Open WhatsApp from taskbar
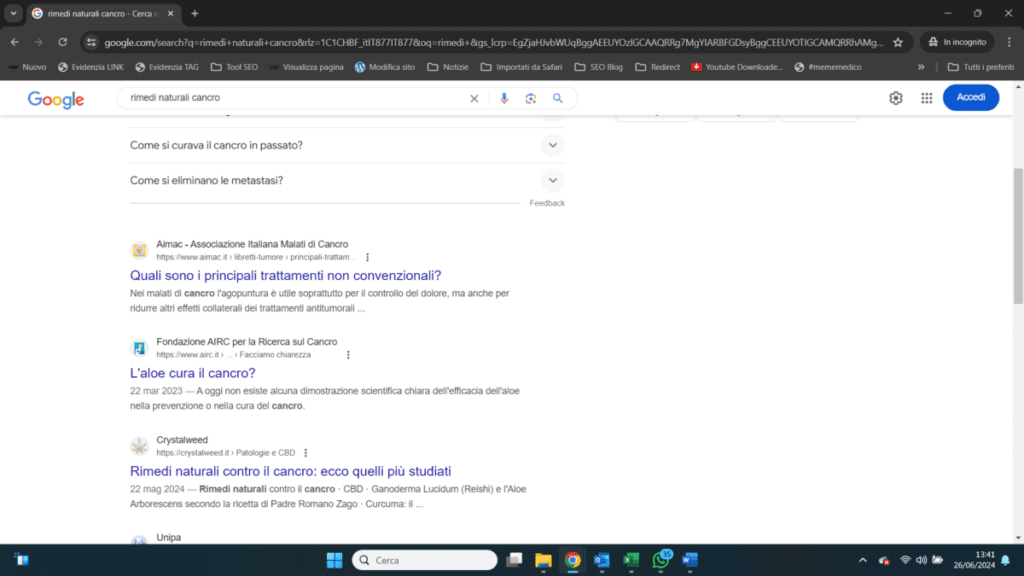Screen dimensions: 1024x576 [x=661, y=560]
